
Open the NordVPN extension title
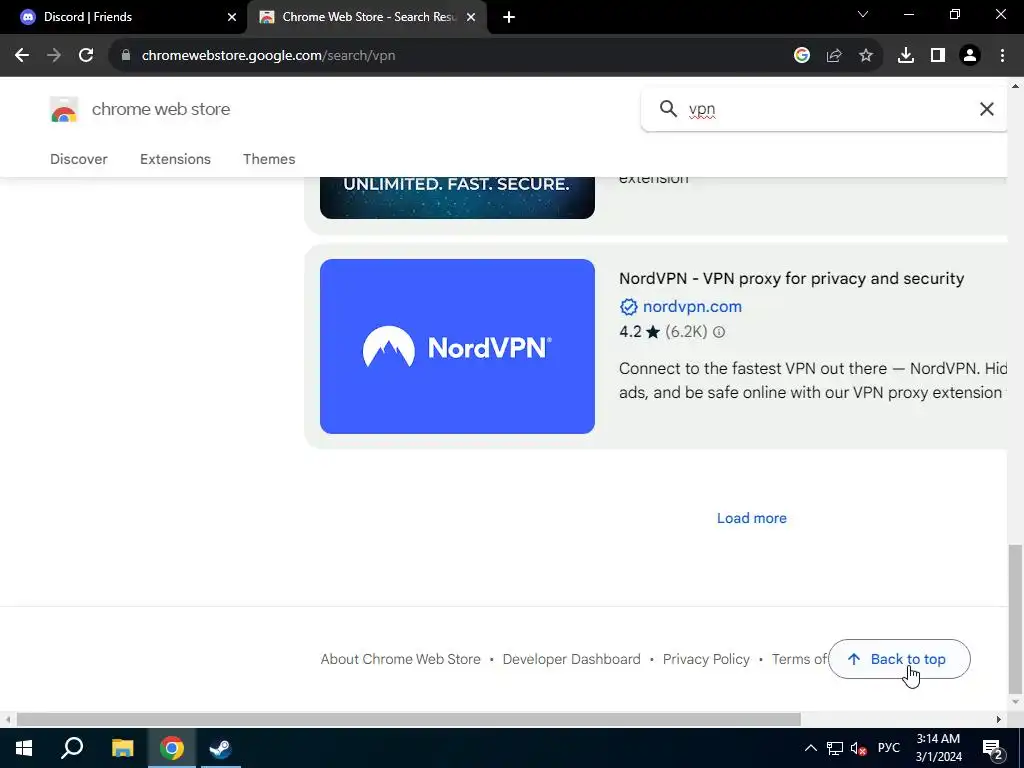coord(792,278)
